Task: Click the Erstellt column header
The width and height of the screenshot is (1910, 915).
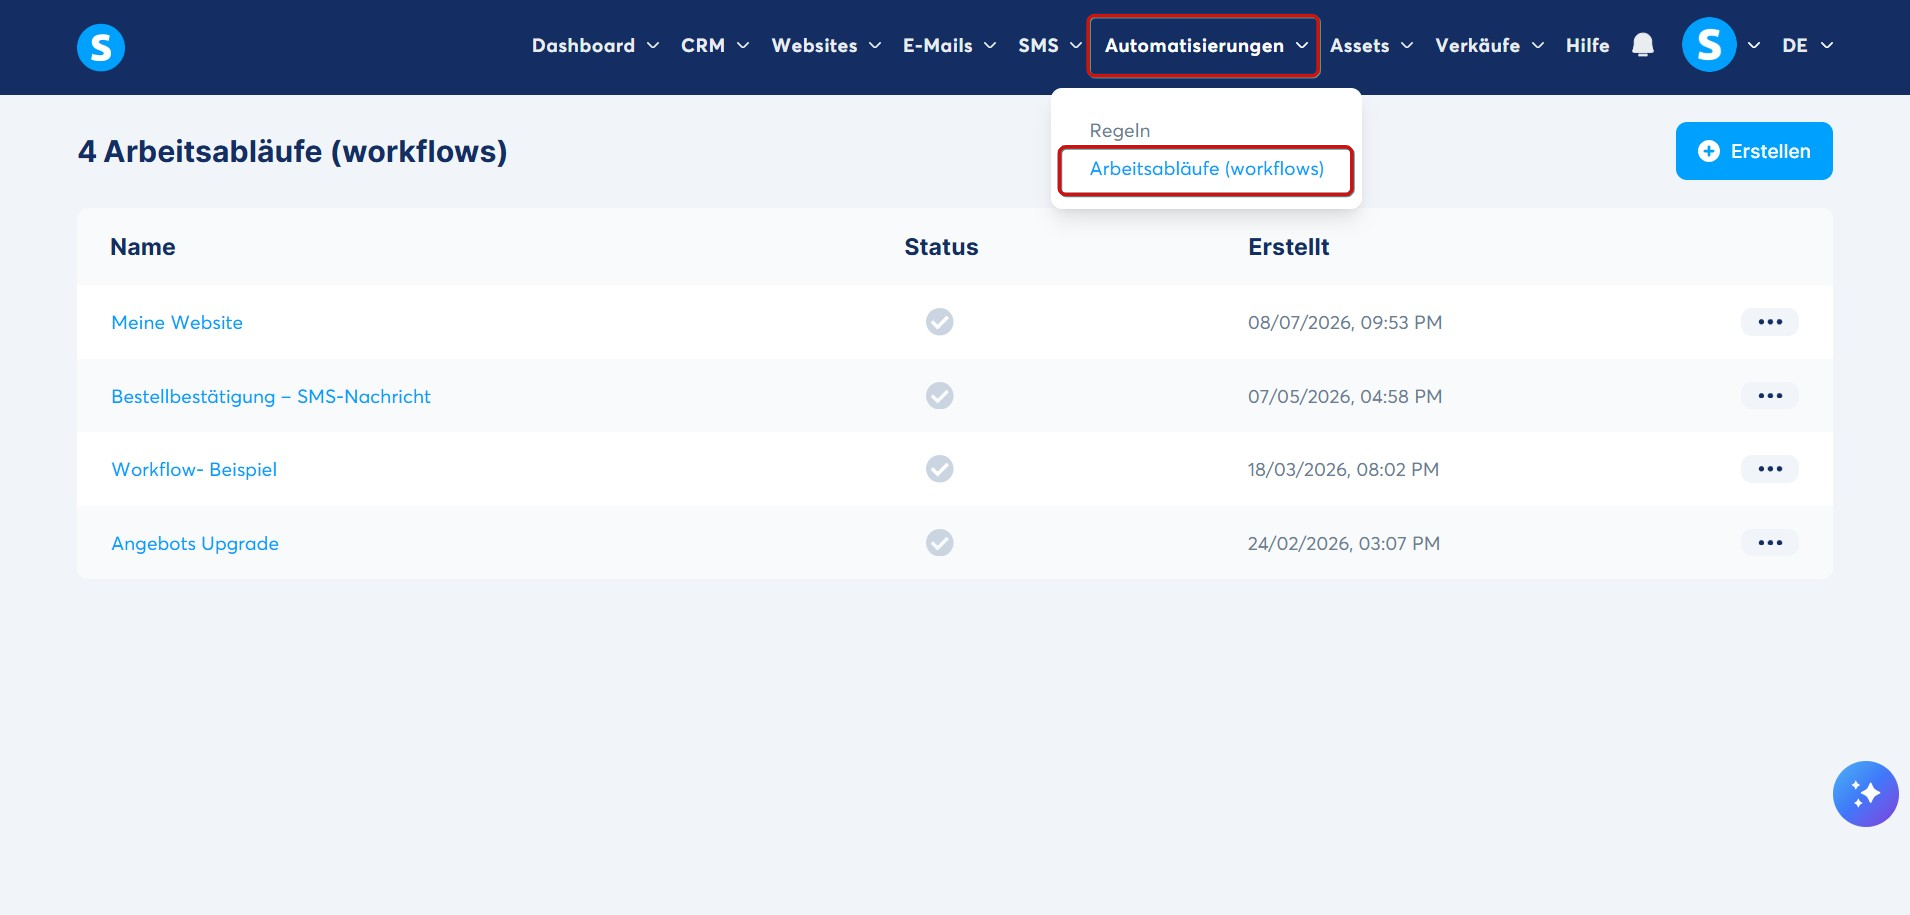Action: click(x=1288, y=247)
